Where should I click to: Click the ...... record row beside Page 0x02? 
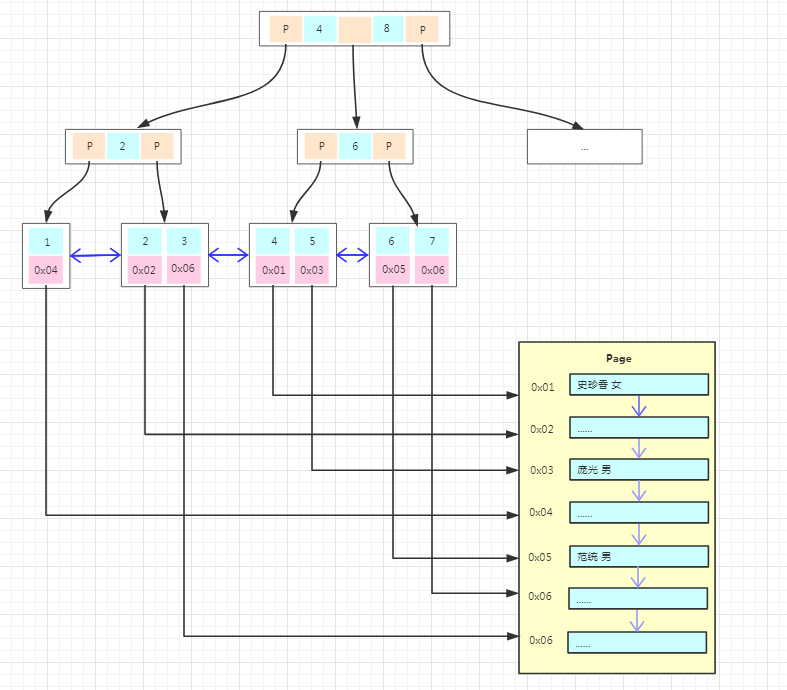click(639, 428)
